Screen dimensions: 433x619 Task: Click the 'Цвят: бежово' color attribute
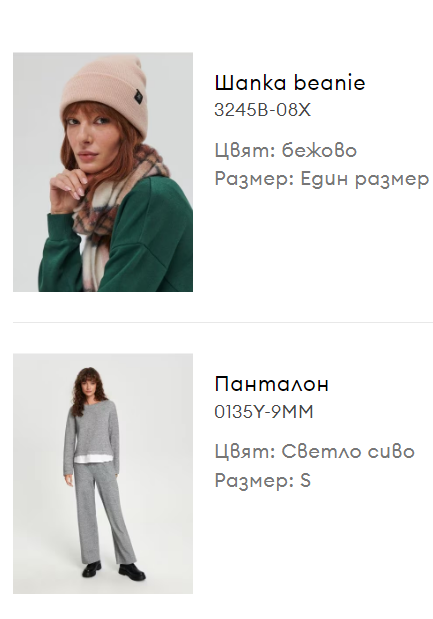click(x=286, y=150)
